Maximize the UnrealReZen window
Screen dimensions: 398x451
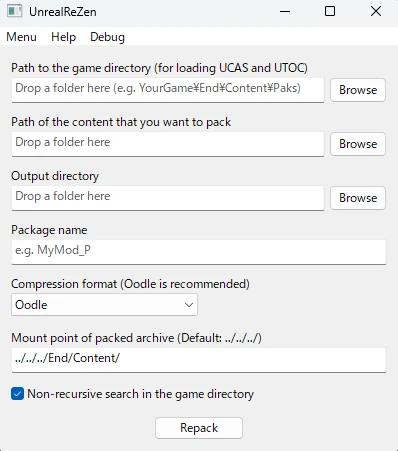pyautogui.click(x=330, y=11)
